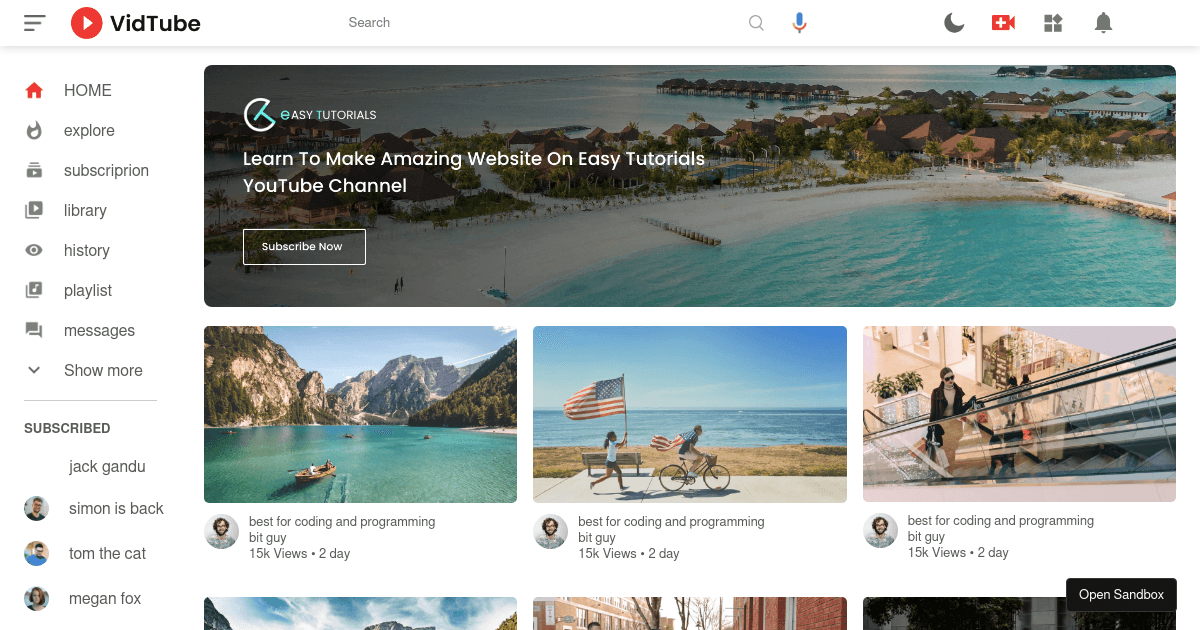Open the create video camera icon

click(1003, 23)
